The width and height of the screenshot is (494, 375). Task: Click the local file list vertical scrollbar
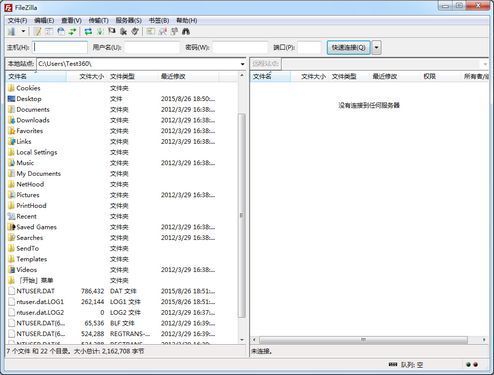(x=242, y=215)
